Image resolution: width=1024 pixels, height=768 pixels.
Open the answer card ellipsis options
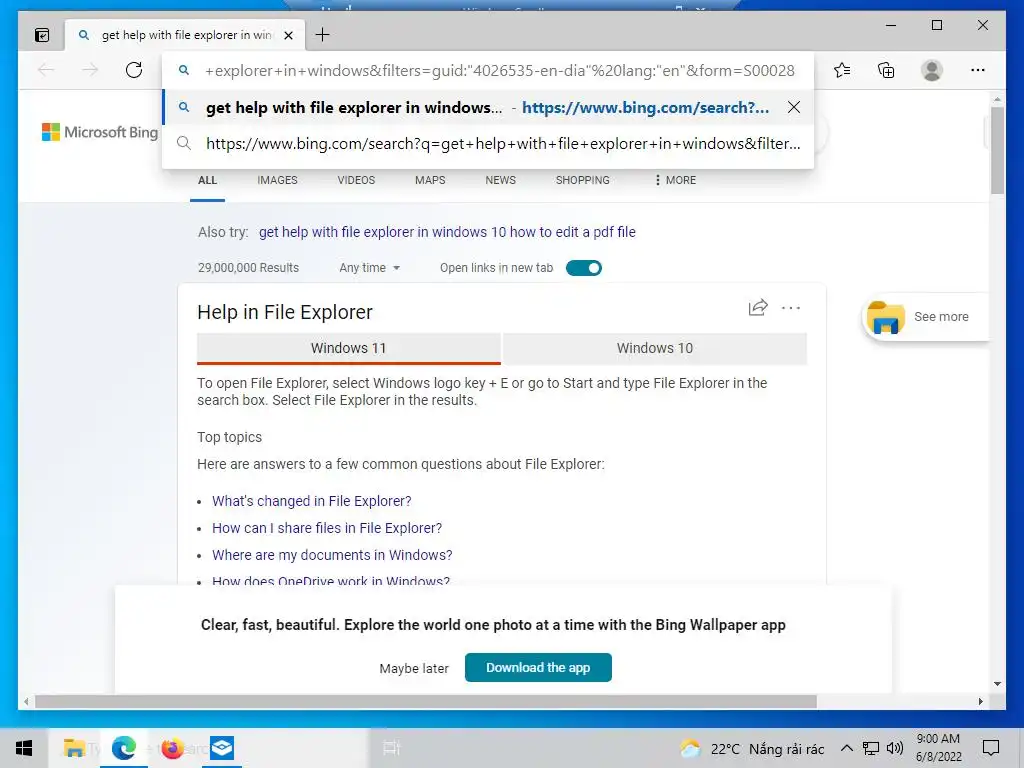[x=791, y=308]
